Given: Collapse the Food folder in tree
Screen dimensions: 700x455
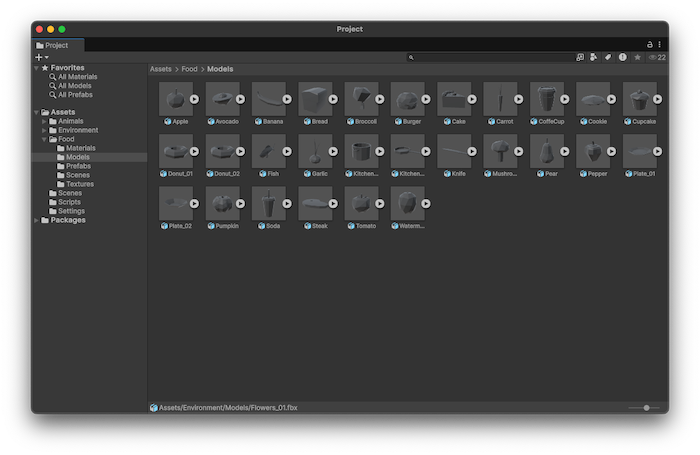Looking at the screenshot, I should coord(45,140).
